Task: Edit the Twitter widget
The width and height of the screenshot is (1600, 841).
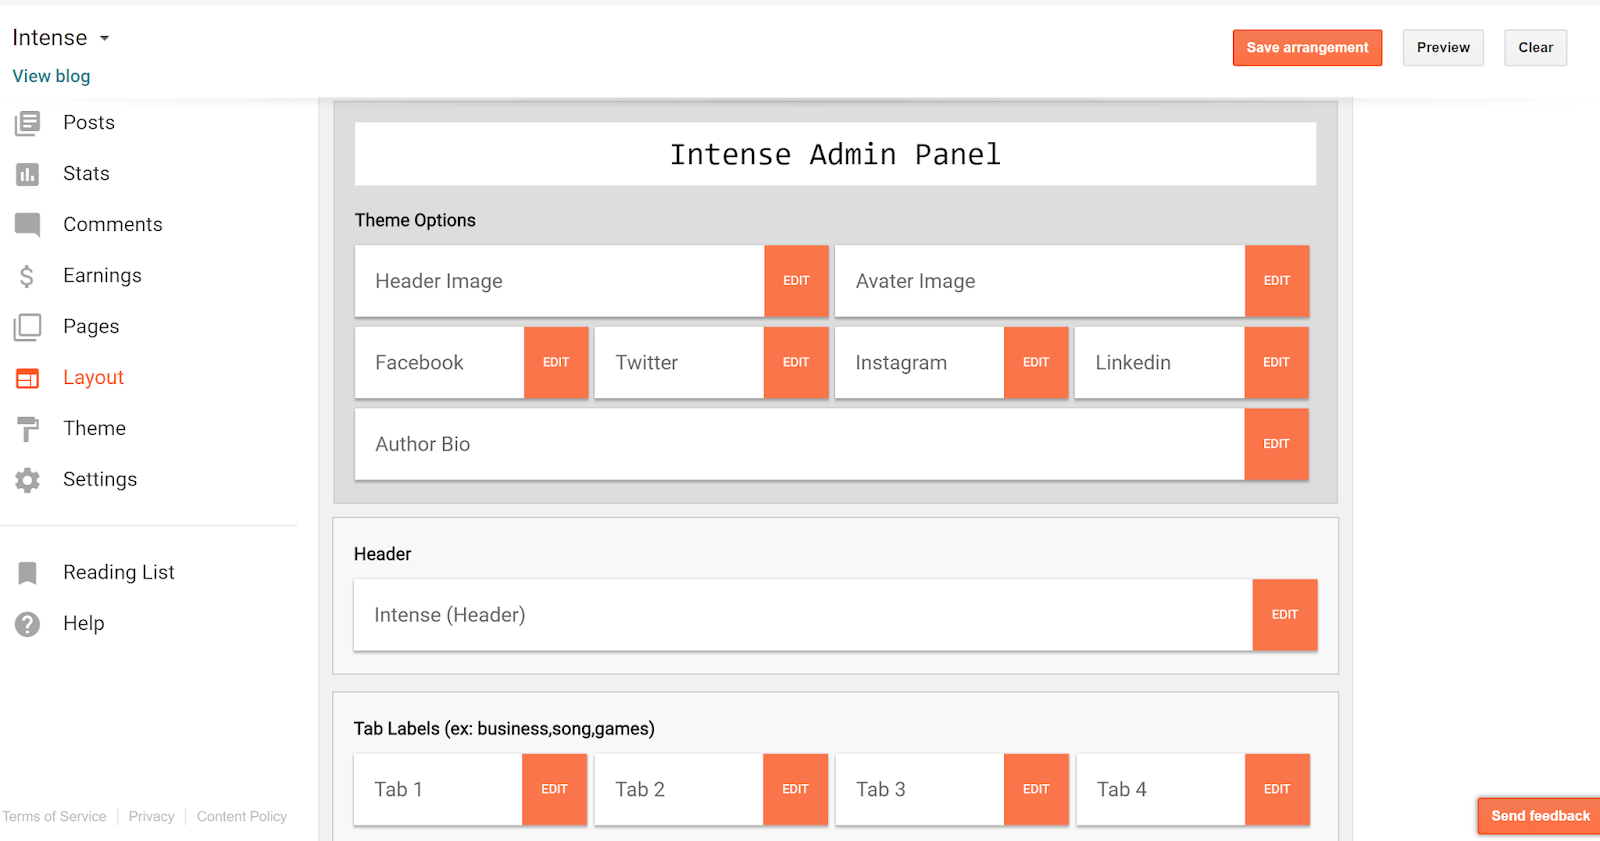Action: coord(796,363)
